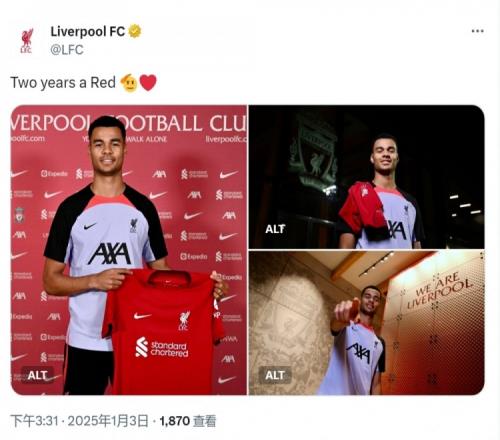
Task: Click the salute emoji in tweet text
Action: point(129,83)
